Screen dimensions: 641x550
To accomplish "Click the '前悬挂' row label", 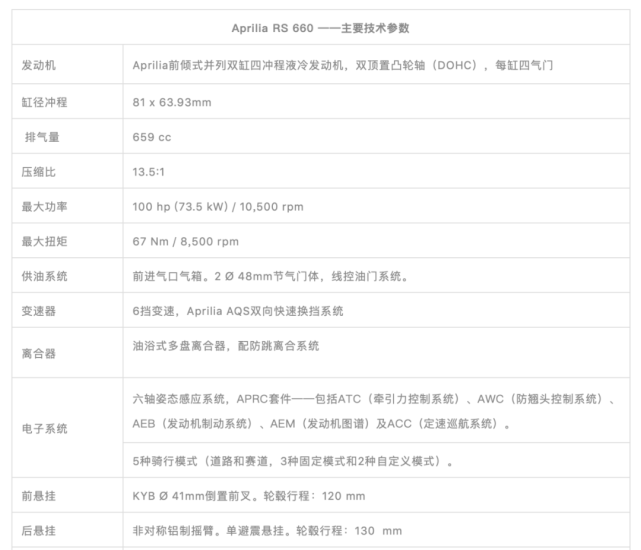I will [39, 496].
